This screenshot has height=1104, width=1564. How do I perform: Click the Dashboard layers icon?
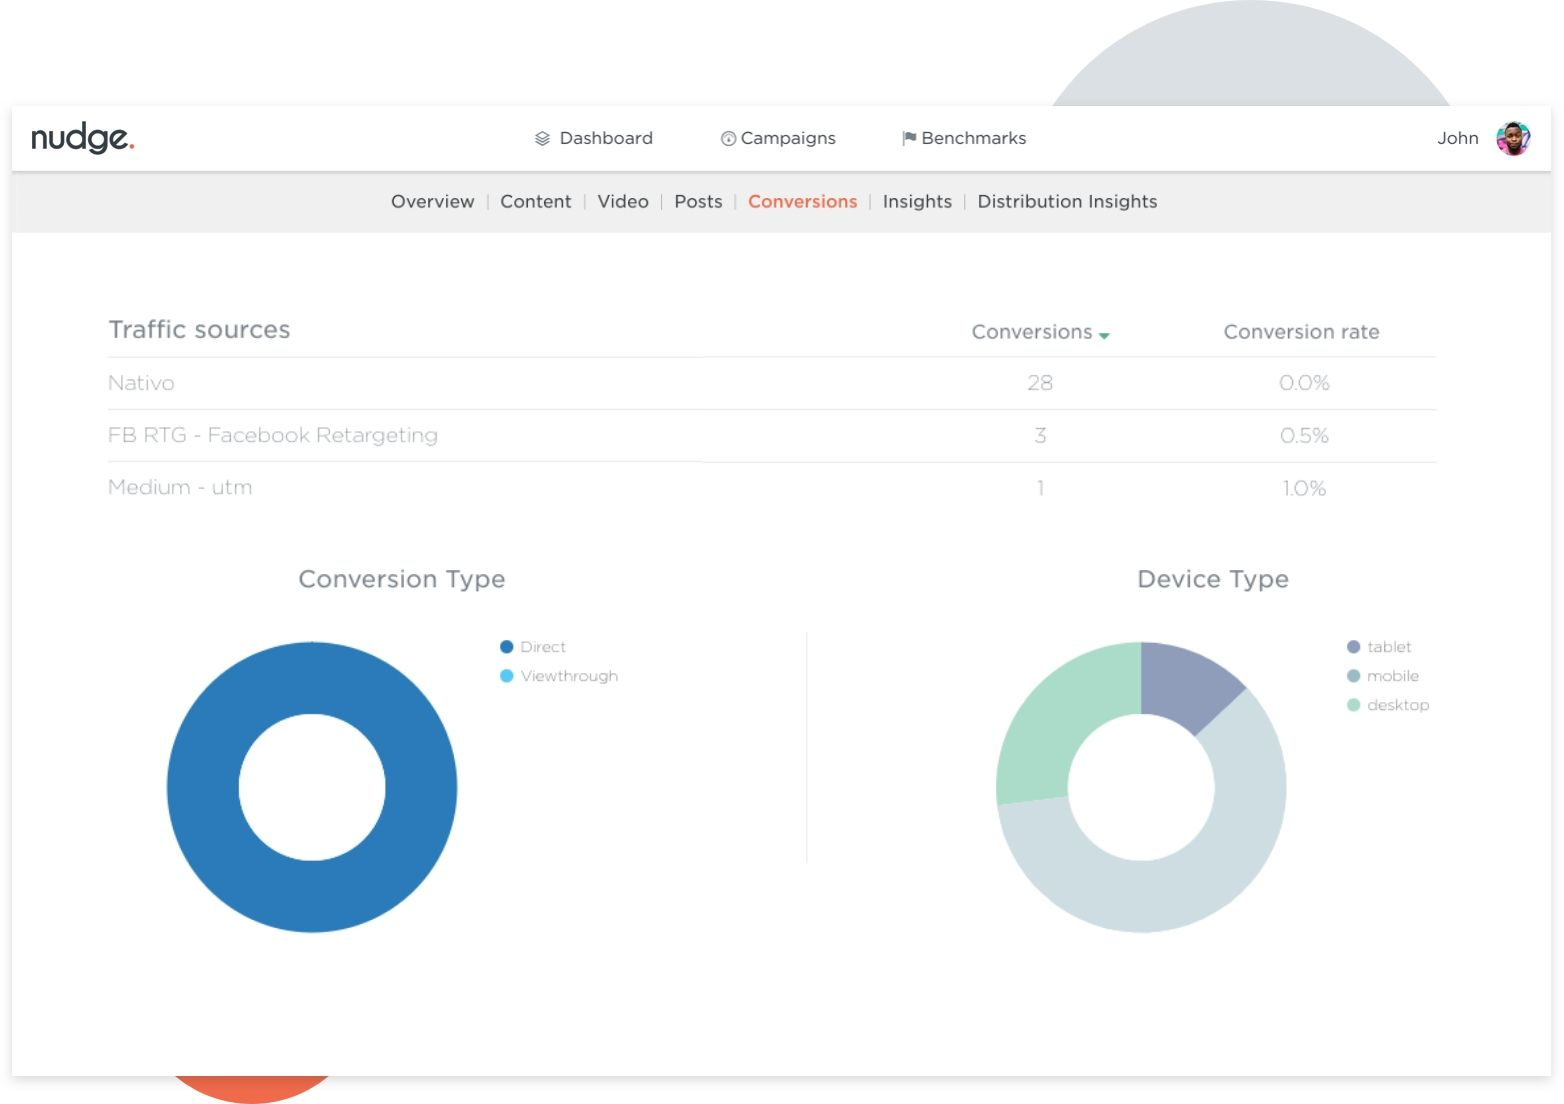coord(542,139)
